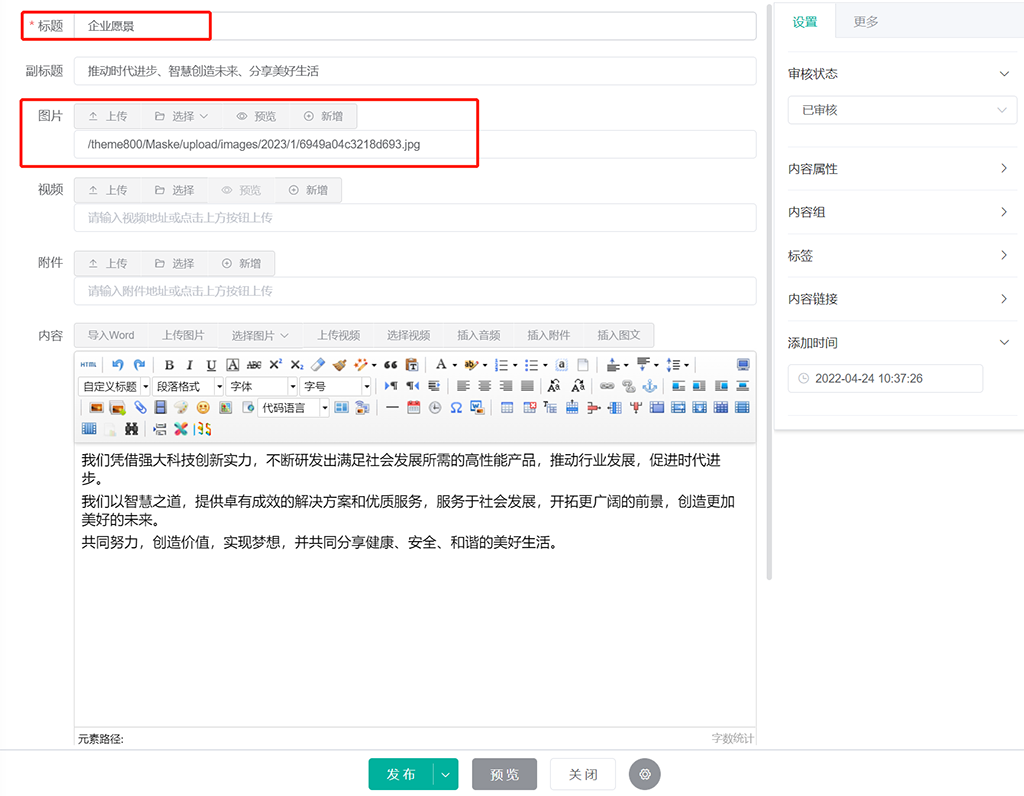Insert an emoticon via smiley icon
1024x796 pixels.
(203, 408)
